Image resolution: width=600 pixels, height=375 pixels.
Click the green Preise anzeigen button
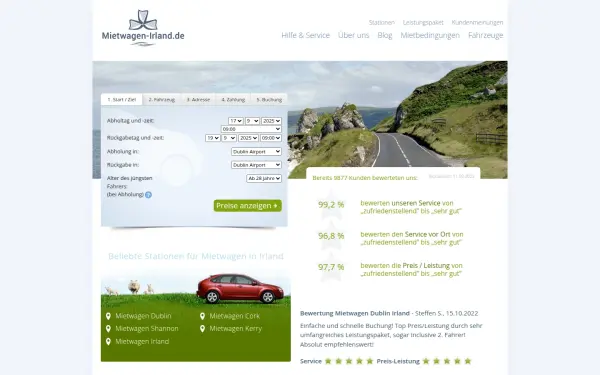(x=248, y=206)
